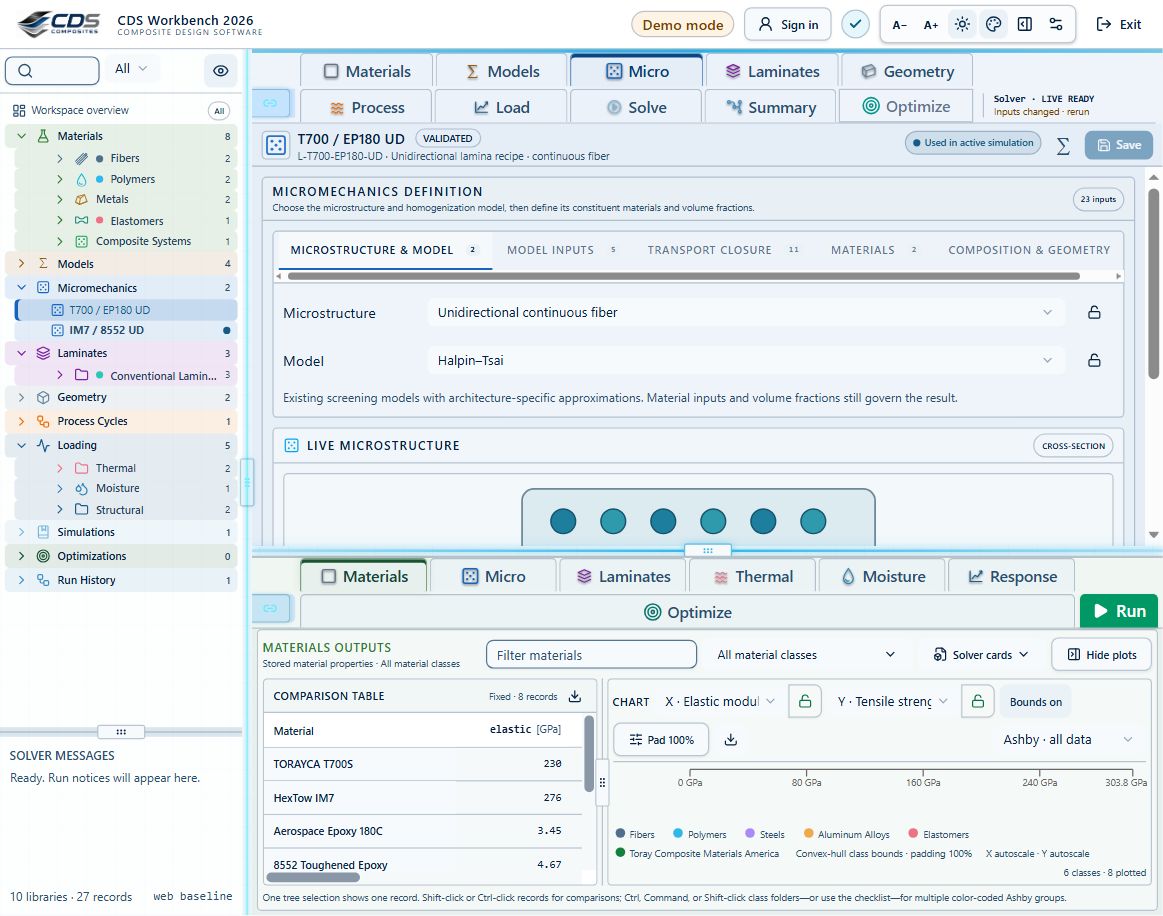Click the sidebar panel layout icon

(x=1024, y=24)
